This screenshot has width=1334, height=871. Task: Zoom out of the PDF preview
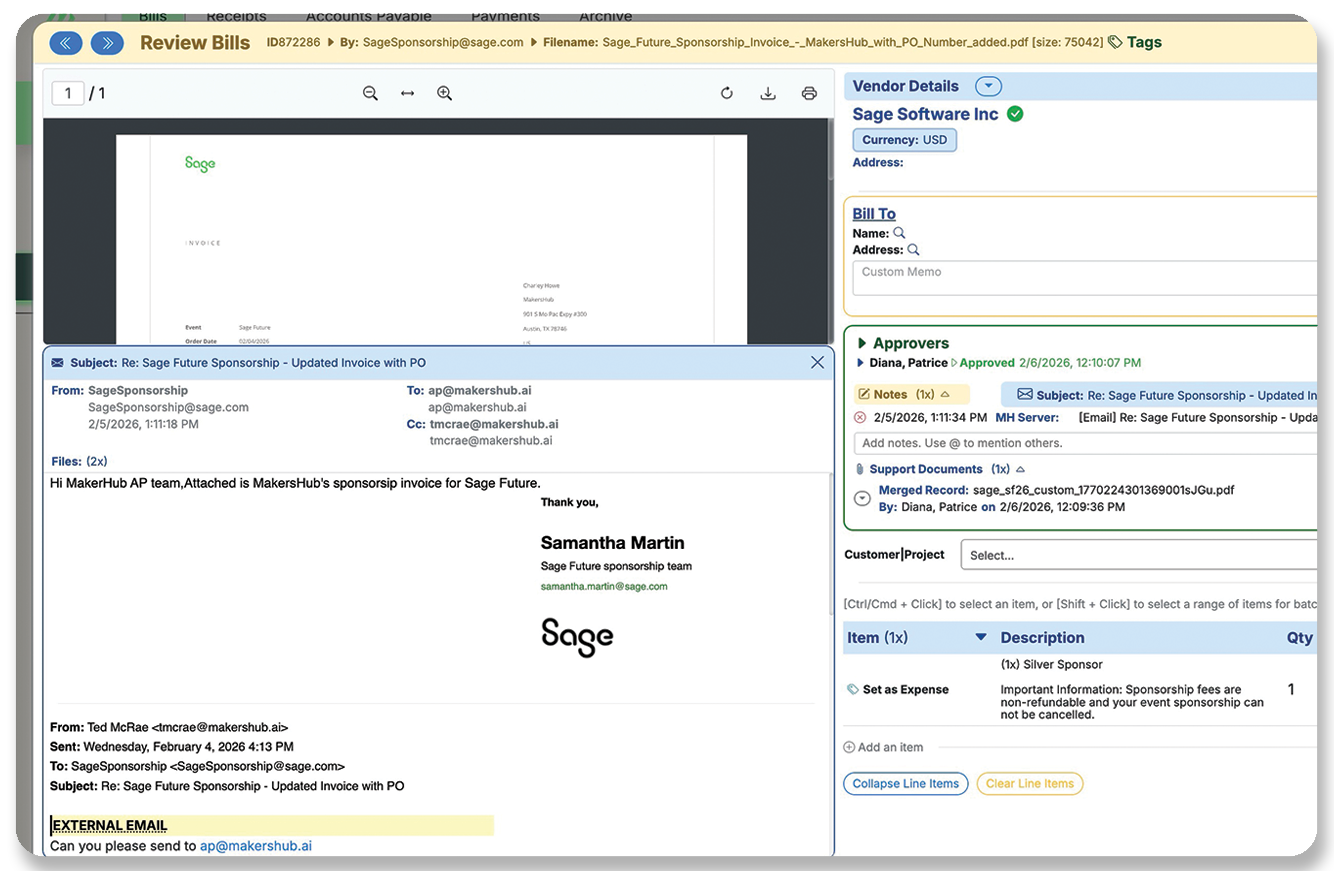coord(370,93)
